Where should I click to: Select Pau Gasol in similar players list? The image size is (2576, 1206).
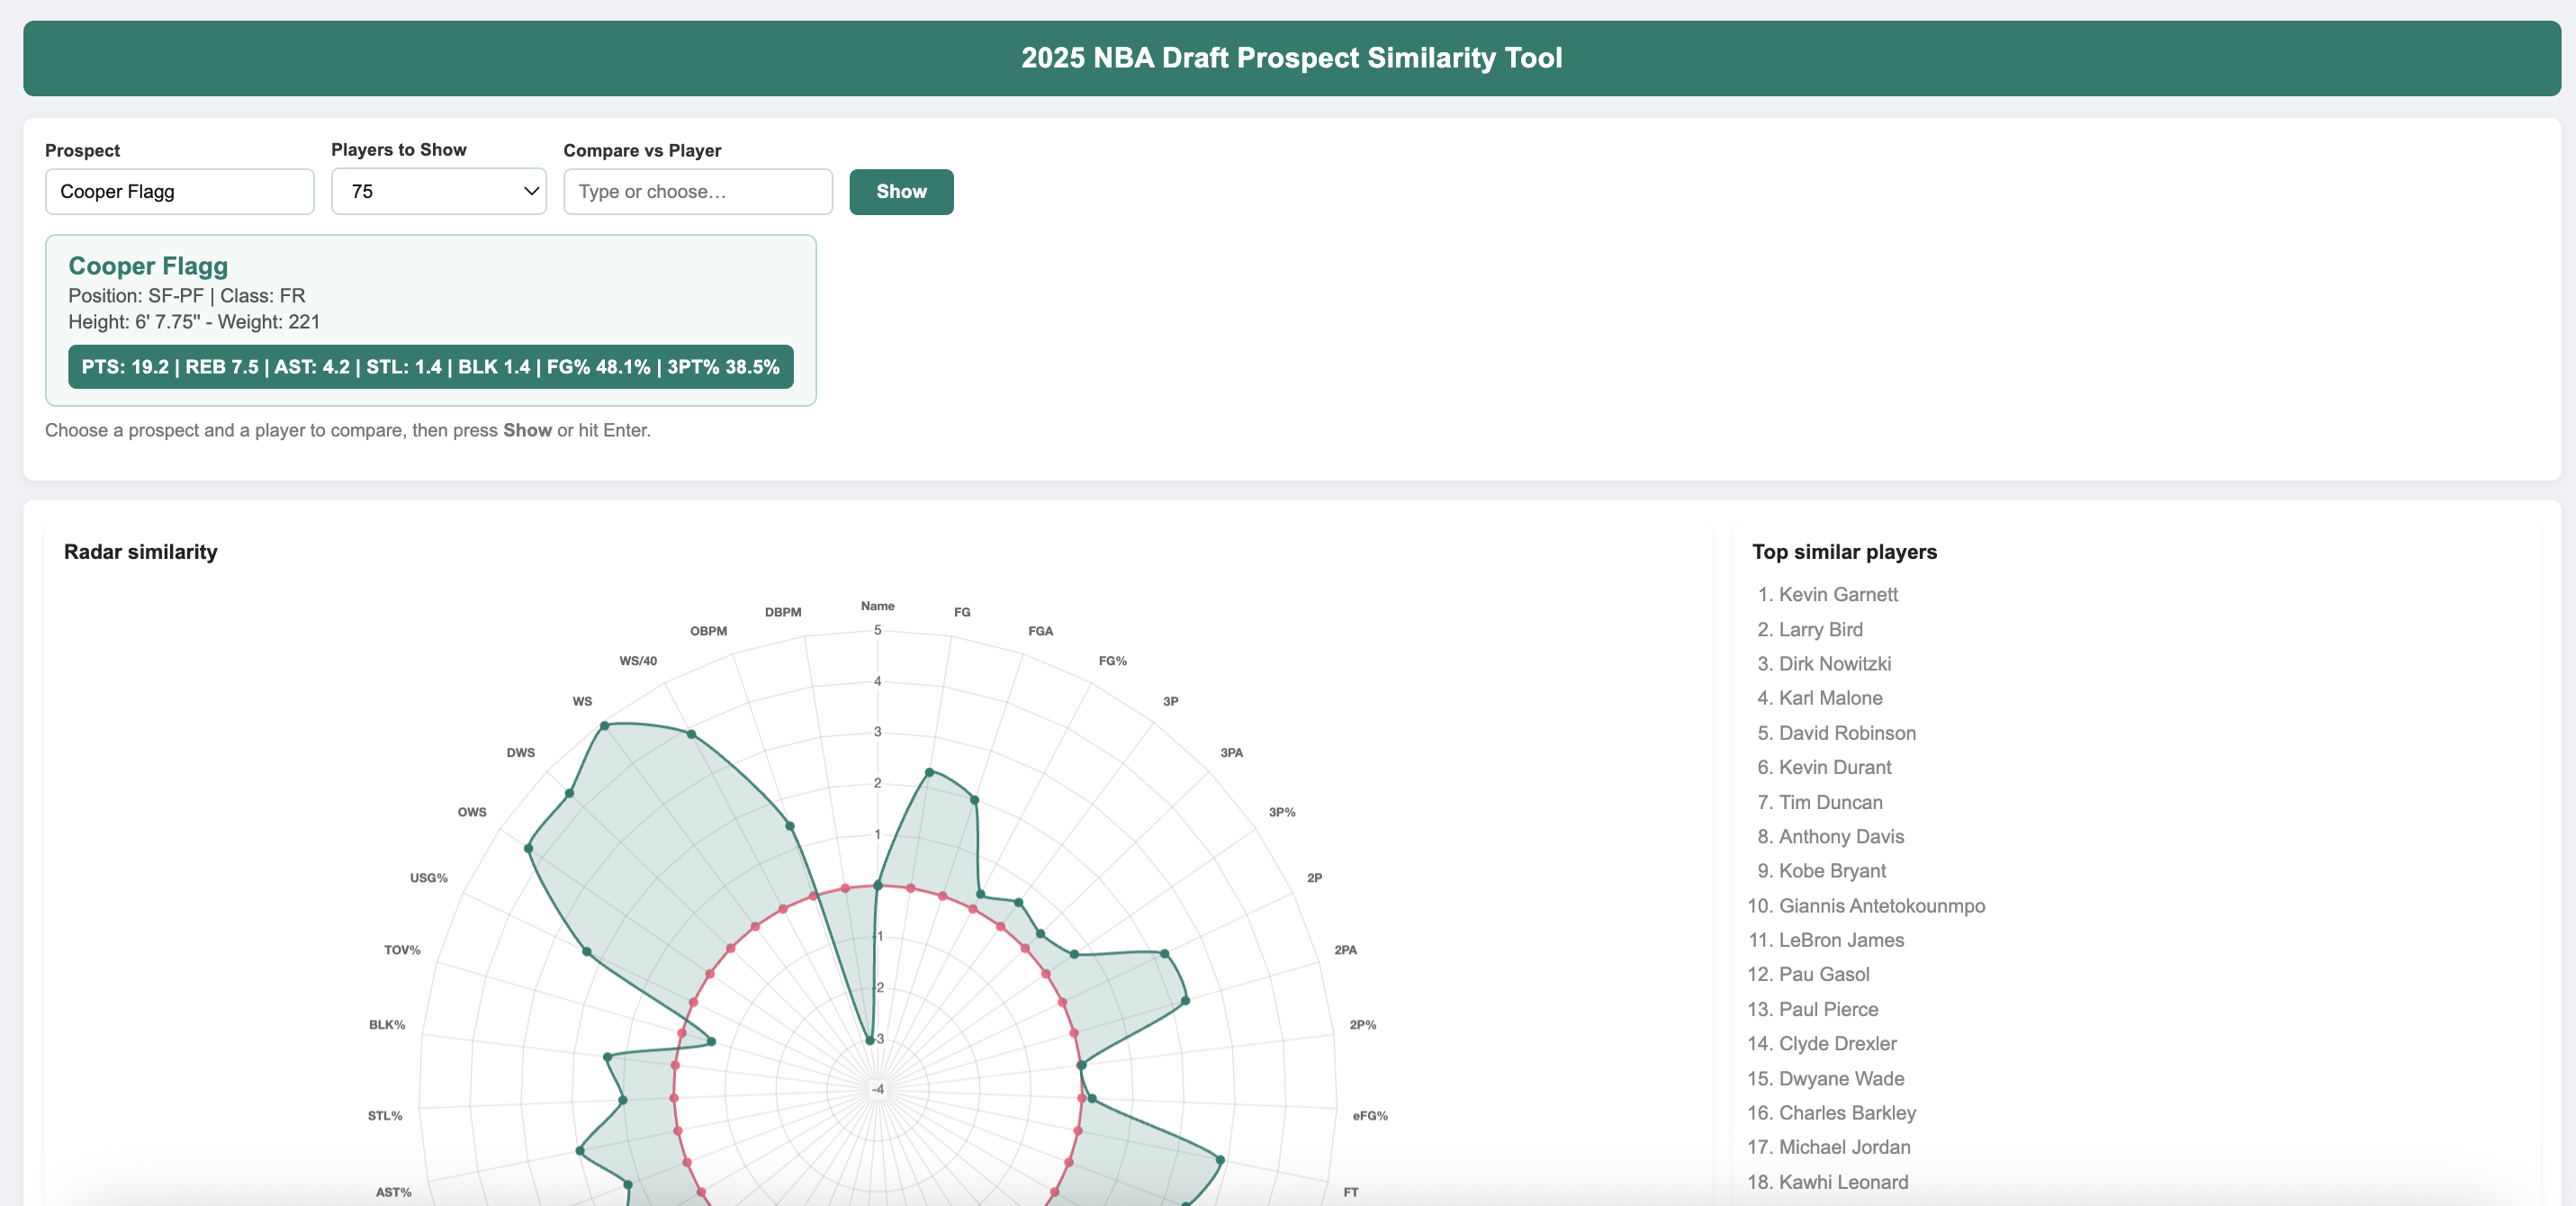[x=1824, y=974]
